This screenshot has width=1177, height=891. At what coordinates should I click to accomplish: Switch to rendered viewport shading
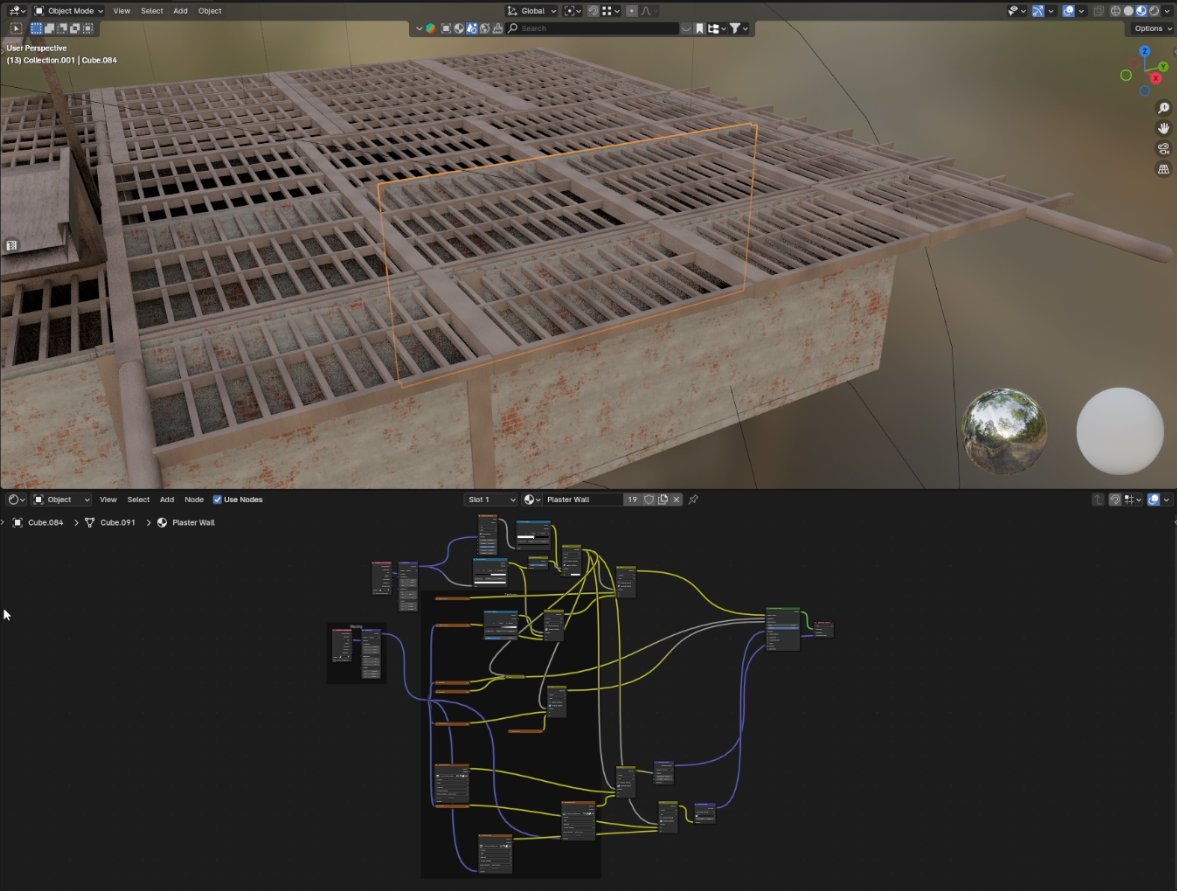click(x=1153, y=11)
